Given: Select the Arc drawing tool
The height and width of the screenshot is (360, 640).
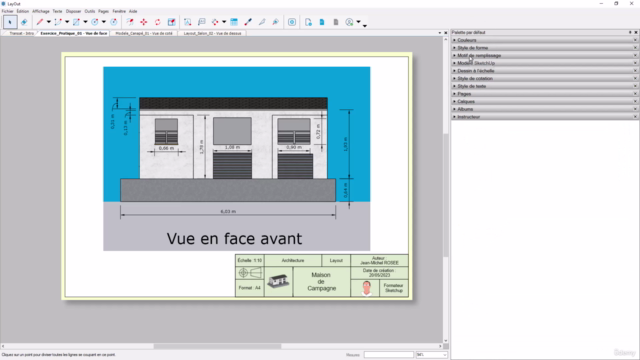Looking at the screenshot, I should [x=58, y=22].
